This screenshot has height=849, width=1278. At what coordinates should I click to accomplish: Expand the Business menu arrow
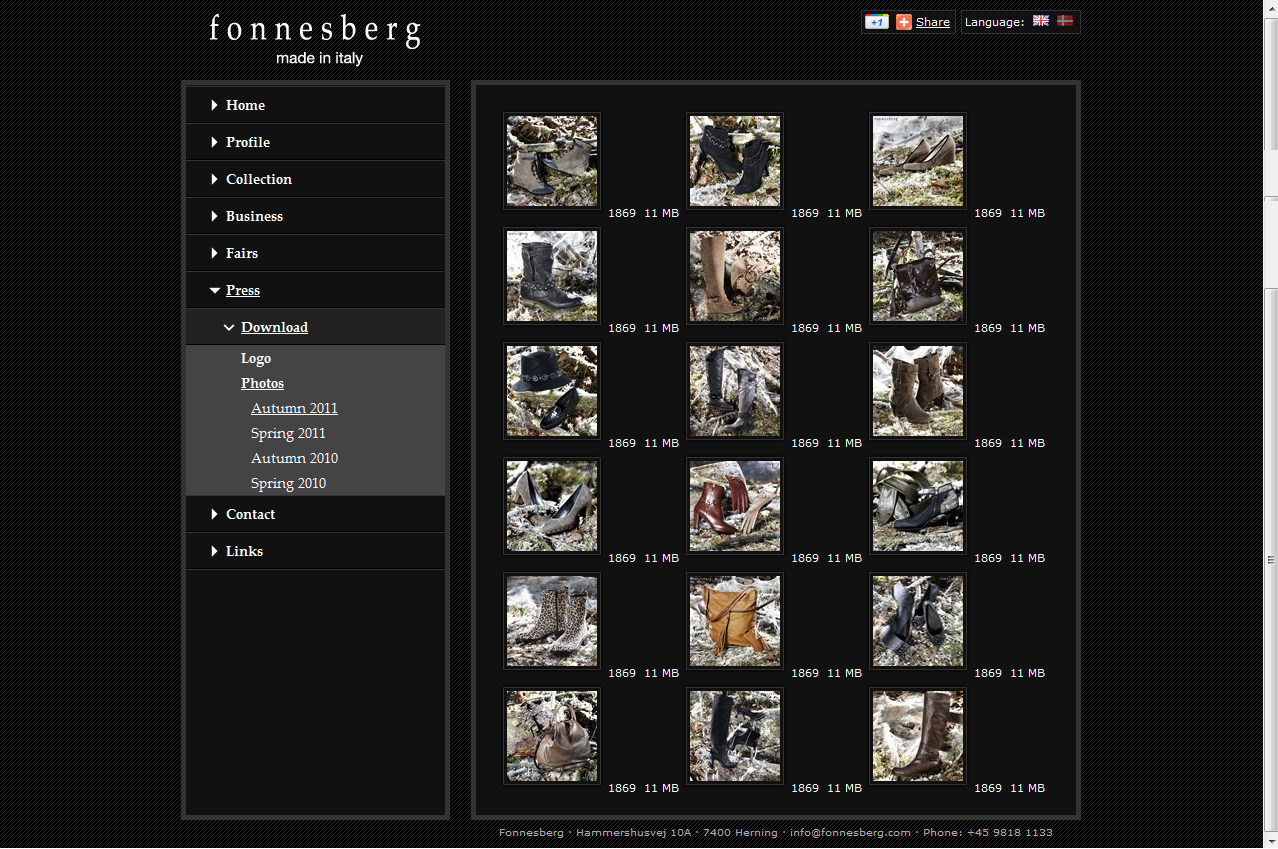pyautogui.click(x=215, y=216)
